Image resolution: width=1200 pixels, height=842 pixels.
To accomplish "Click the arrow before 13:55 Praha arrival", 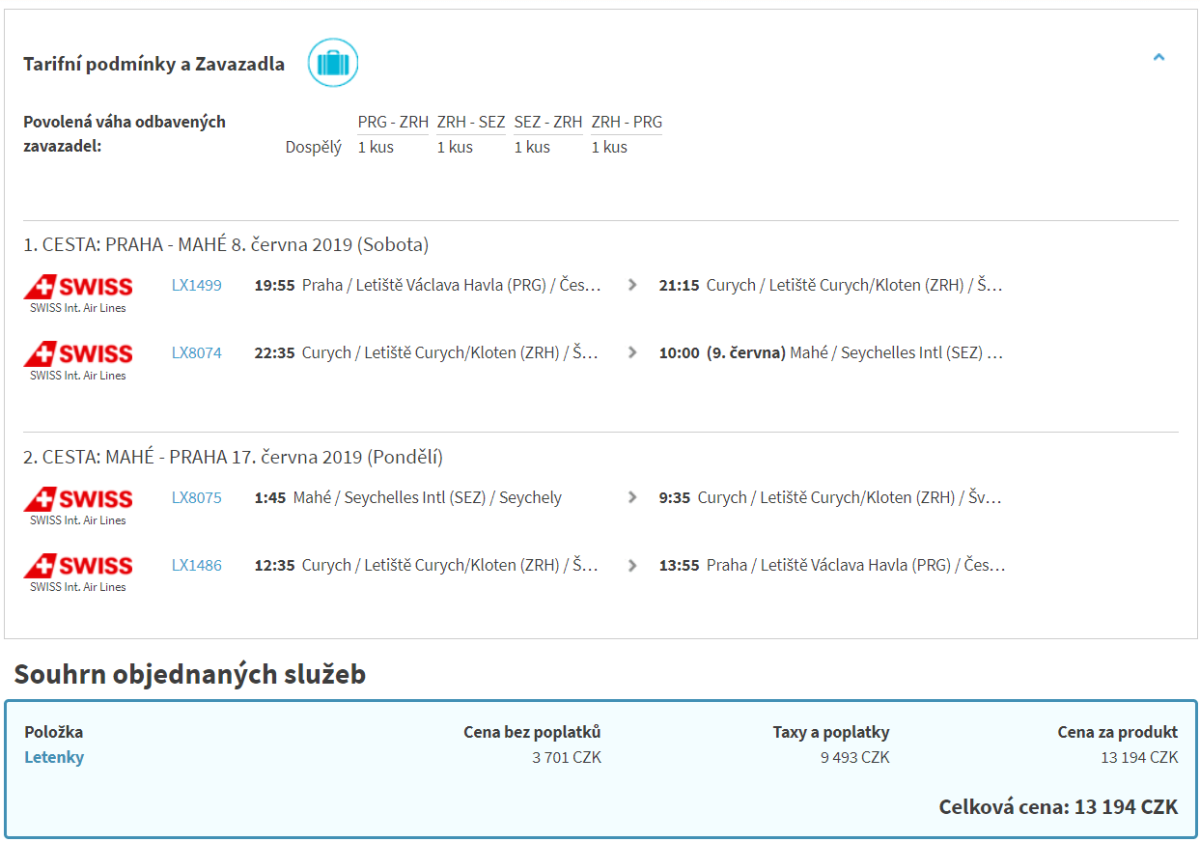I will click(632, 566).
